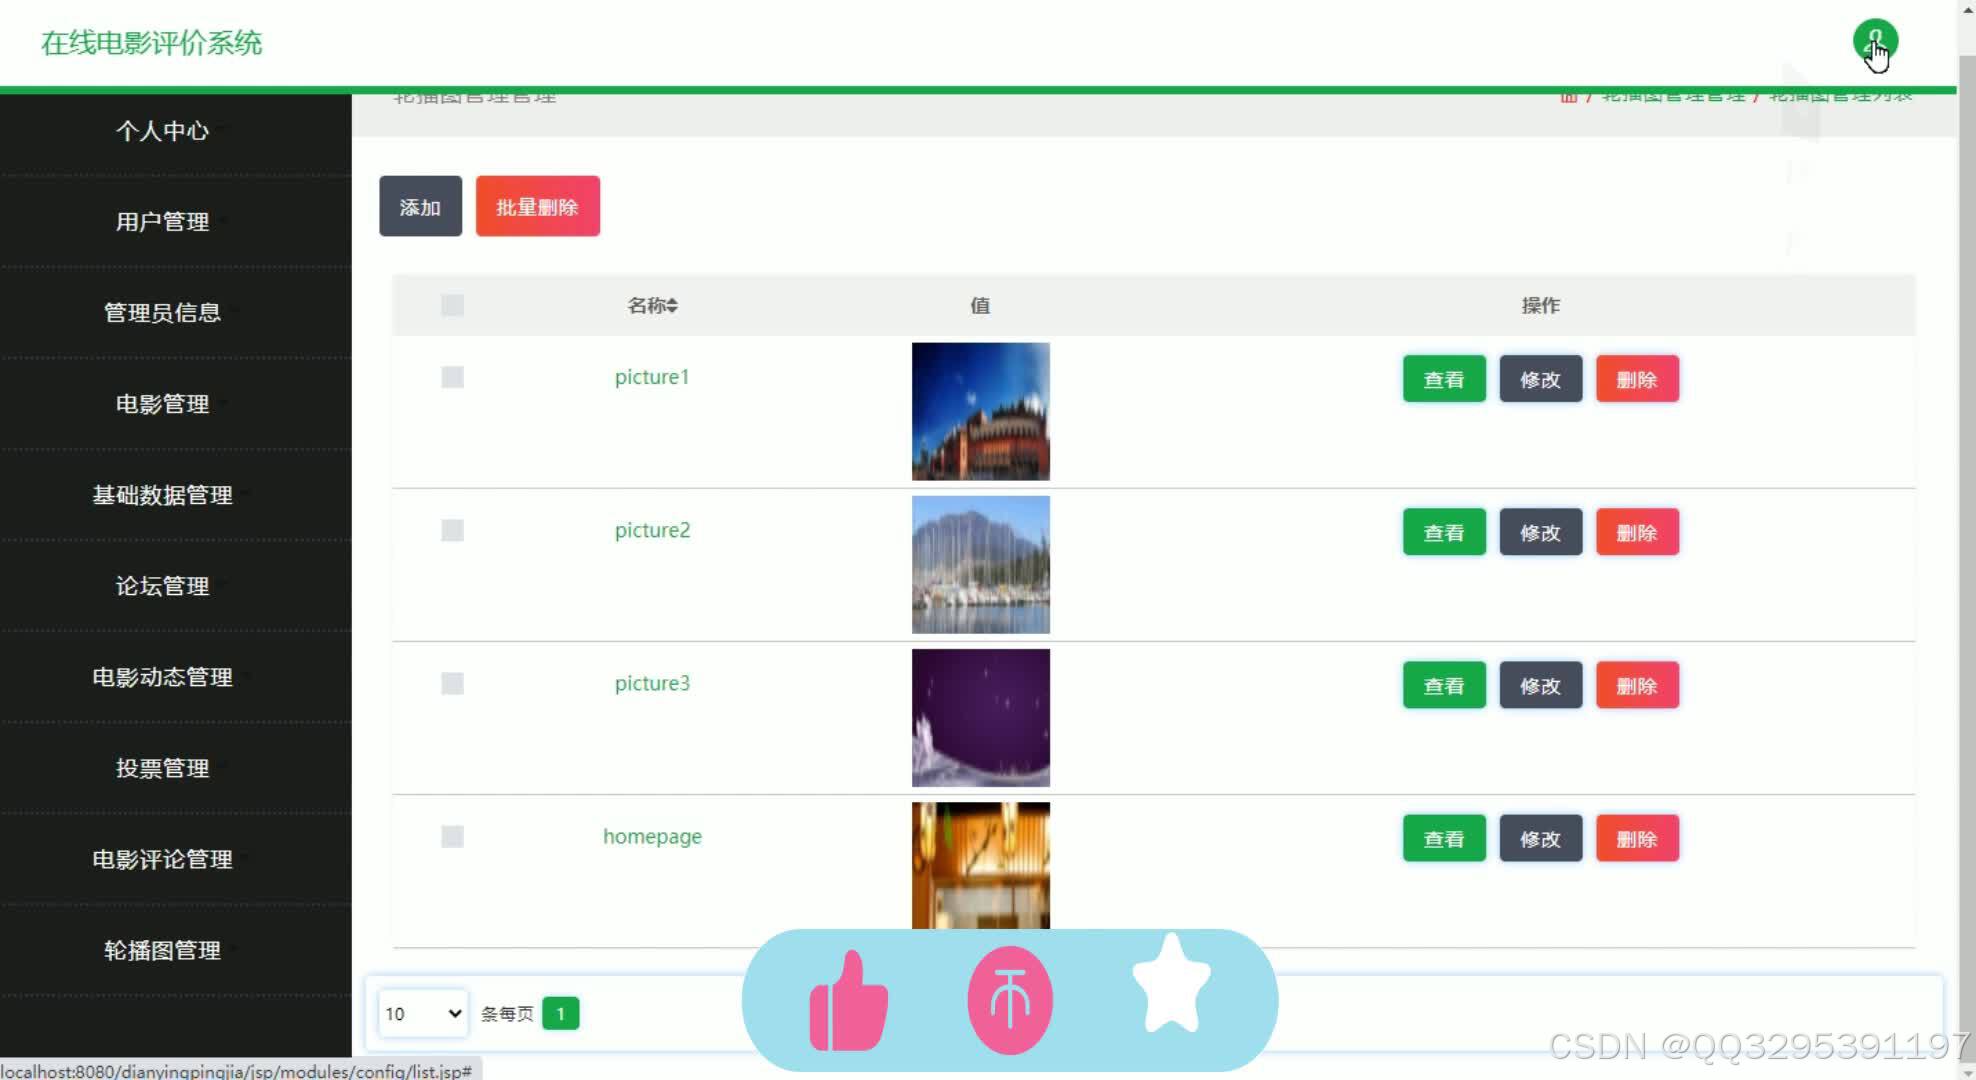This screenshot has height=1080, width=1976.
Task: Click 删除 for picture2
Action: pyautogui.click(x=1637, y=532)
